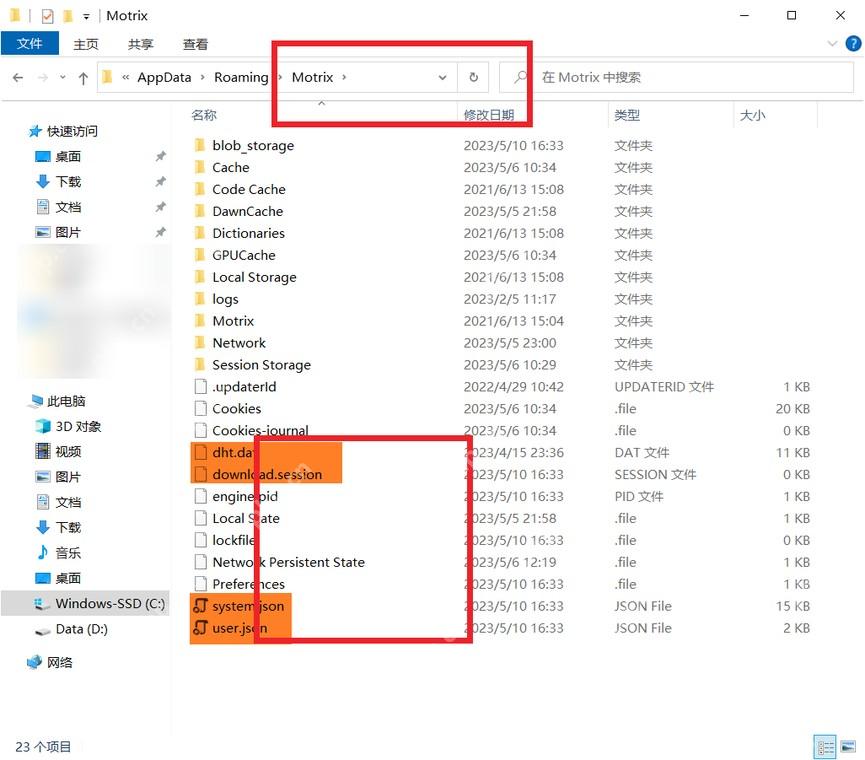Click the This PC computer icon
Viewport: 865px width, 760px height.
(x=36, y=401)
